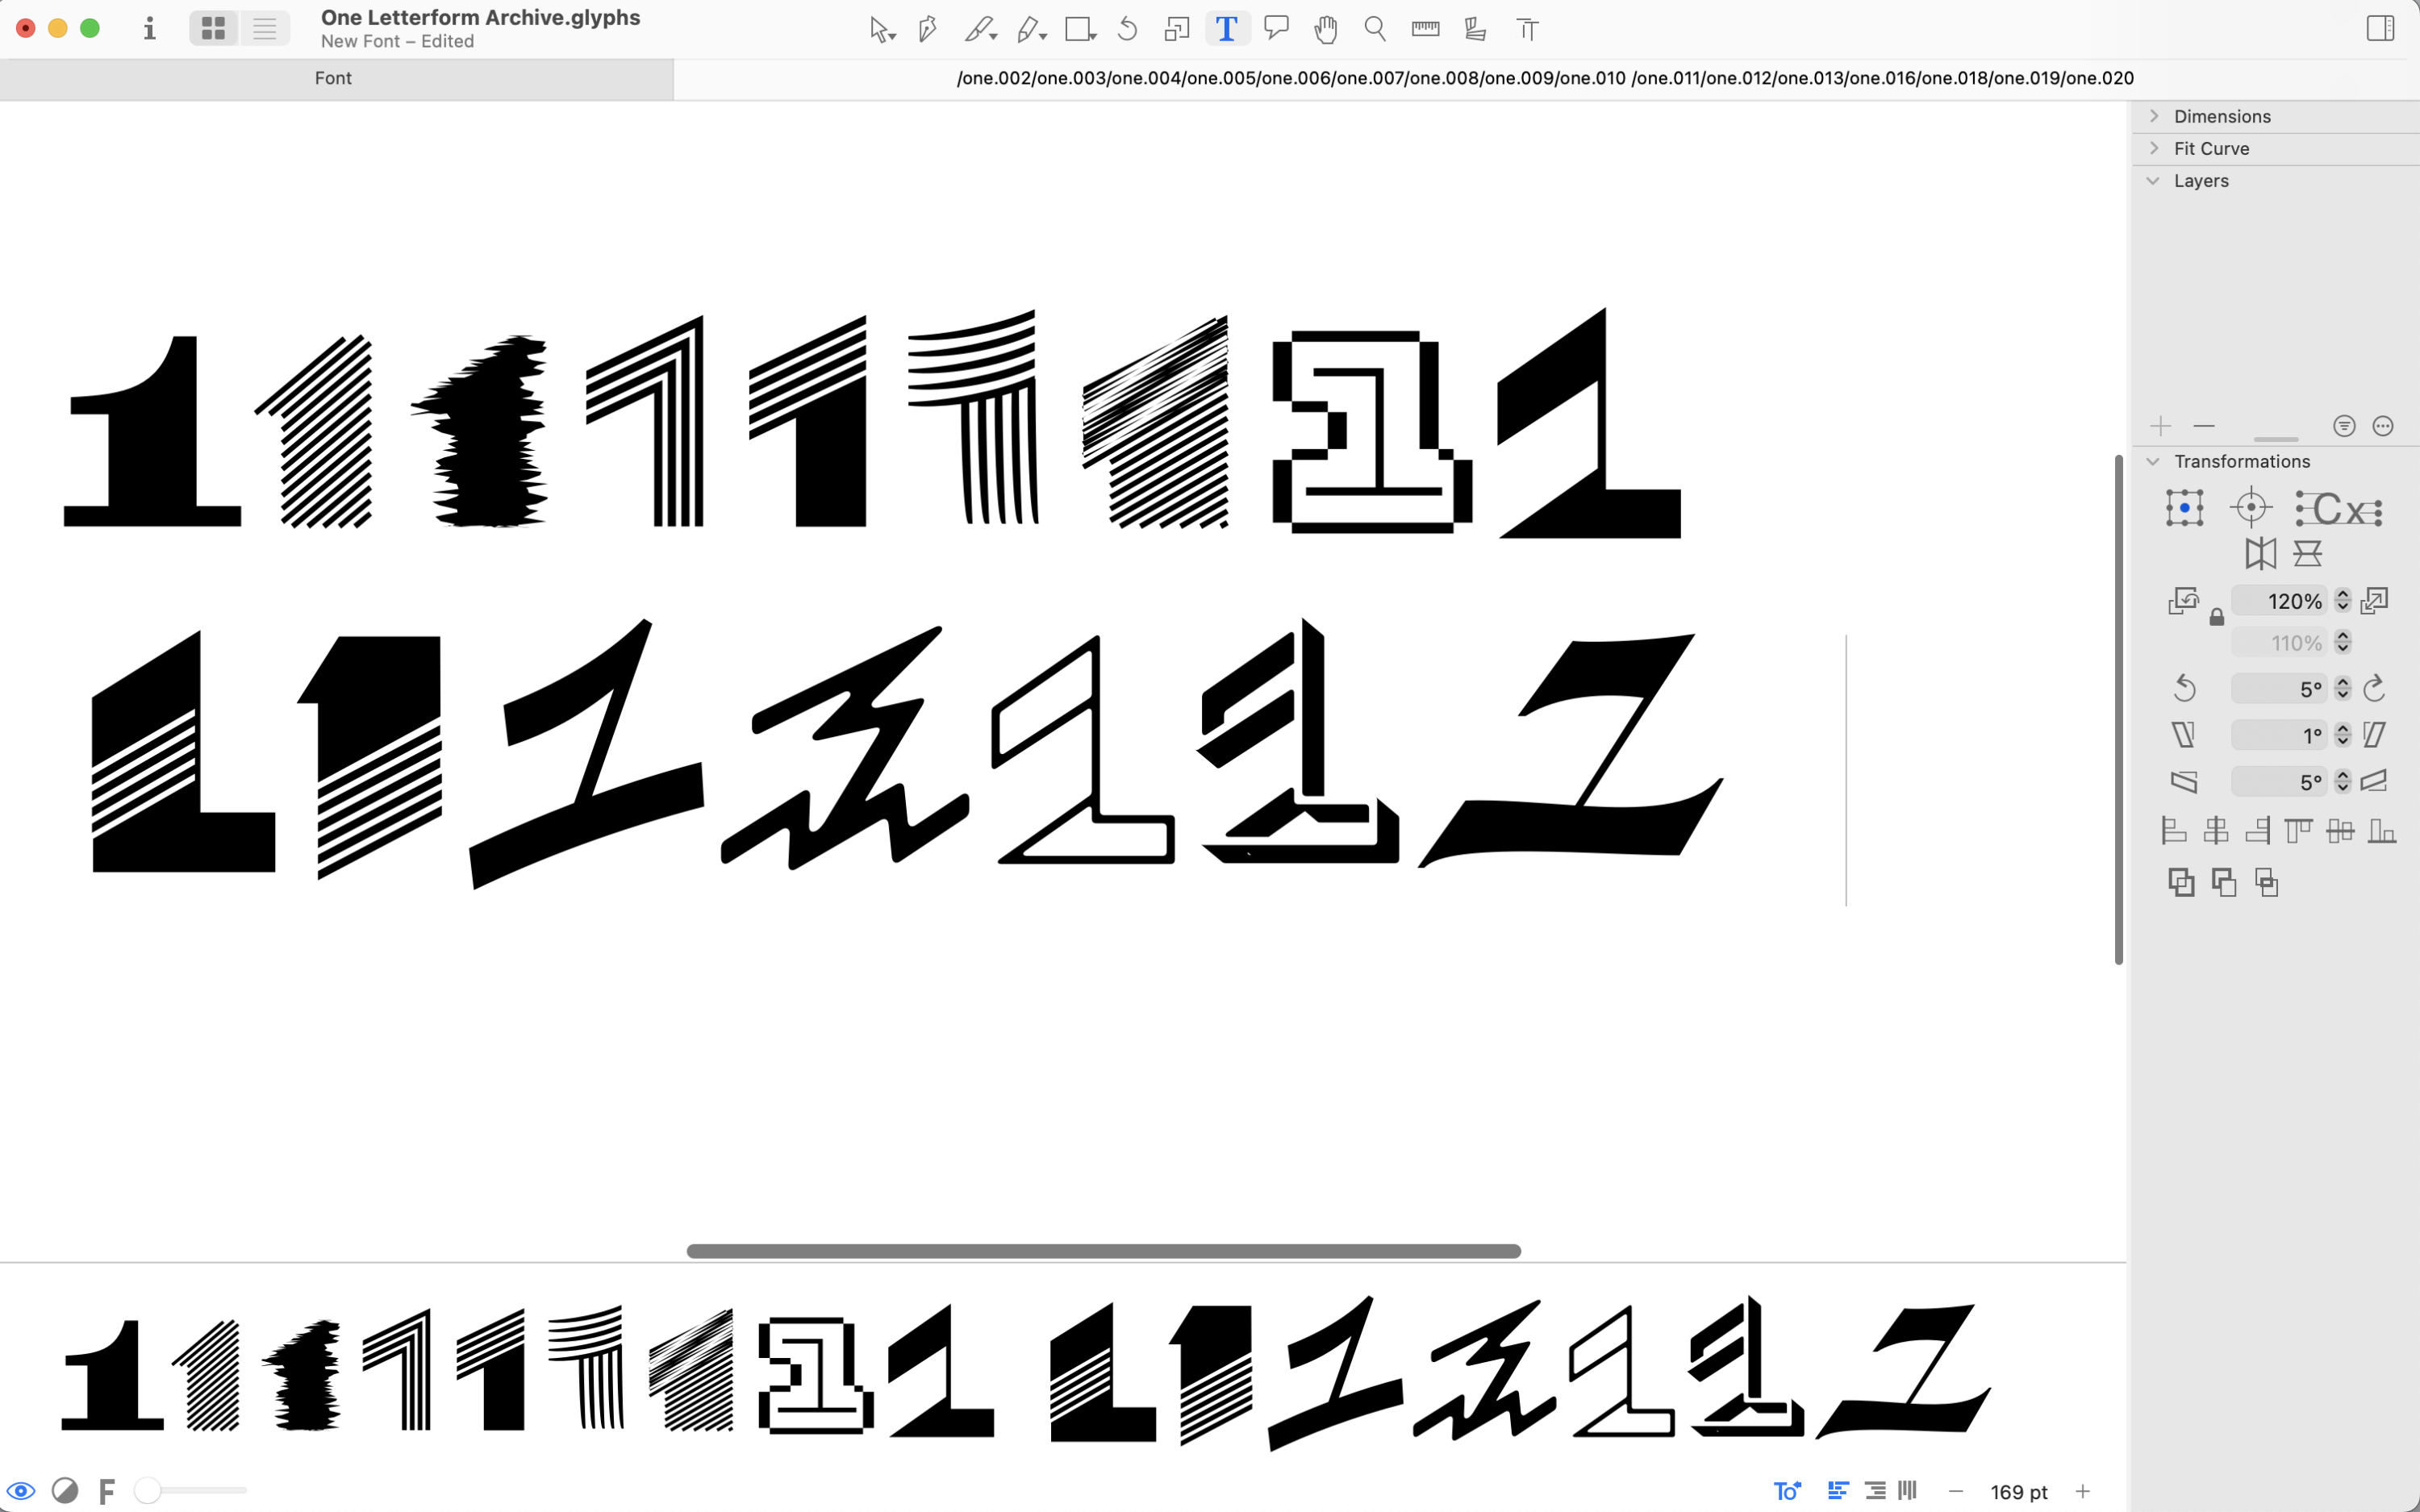Open the tab with one.002 glyph sequence

(1544, 78)
